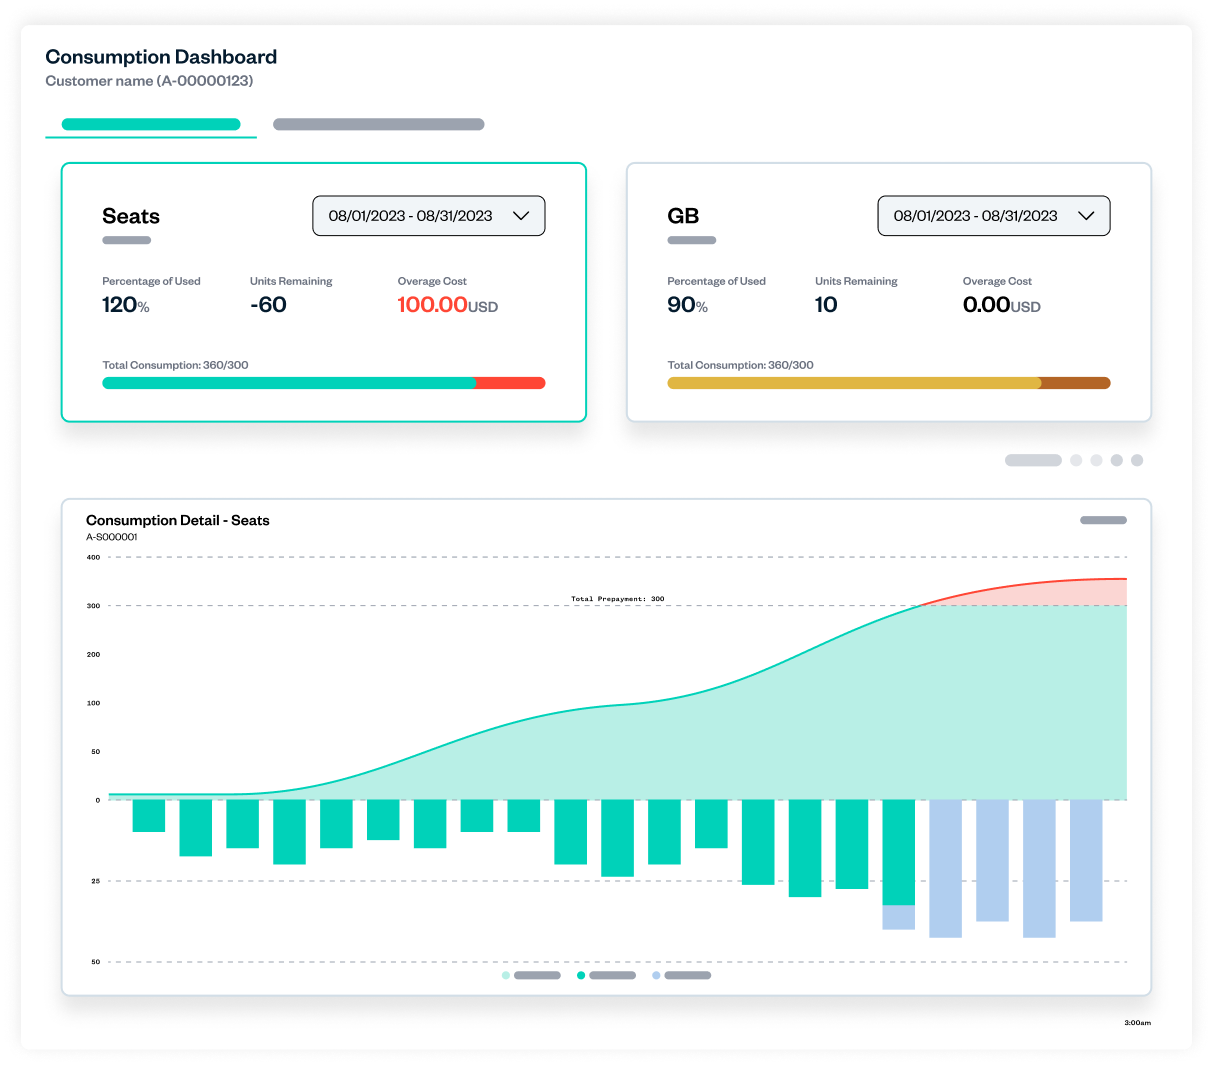Click the grey button at chart's top-right

click(1103, 520)
